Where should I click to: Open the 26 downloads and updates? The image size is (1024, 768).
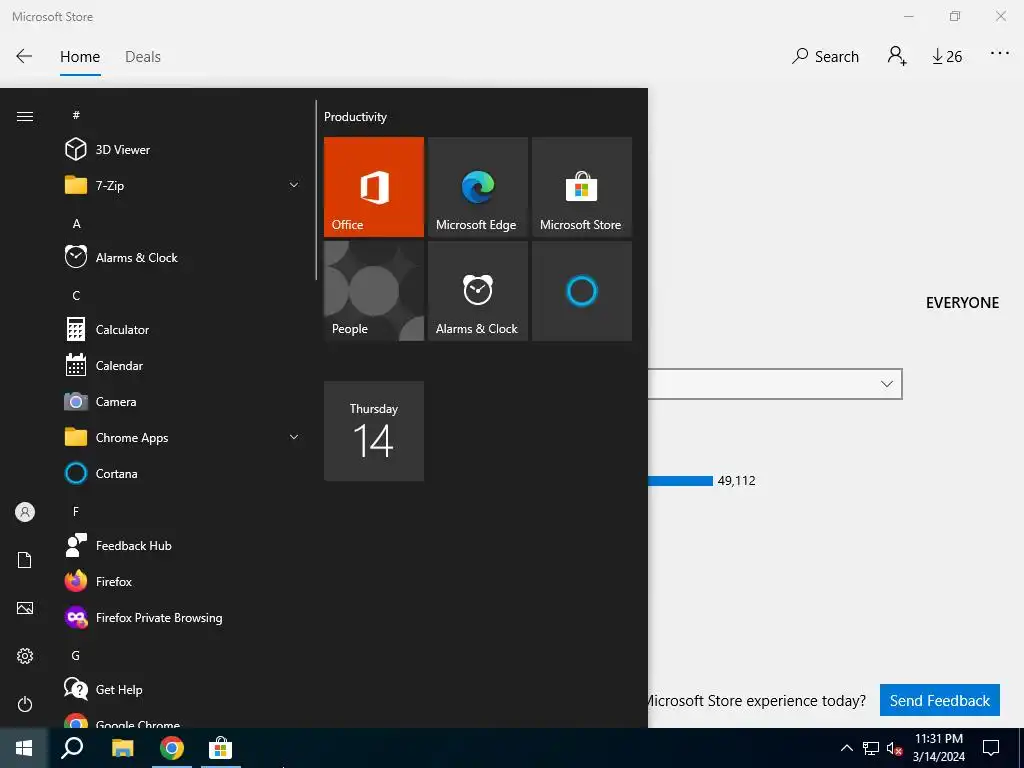(x=947, y=57)
